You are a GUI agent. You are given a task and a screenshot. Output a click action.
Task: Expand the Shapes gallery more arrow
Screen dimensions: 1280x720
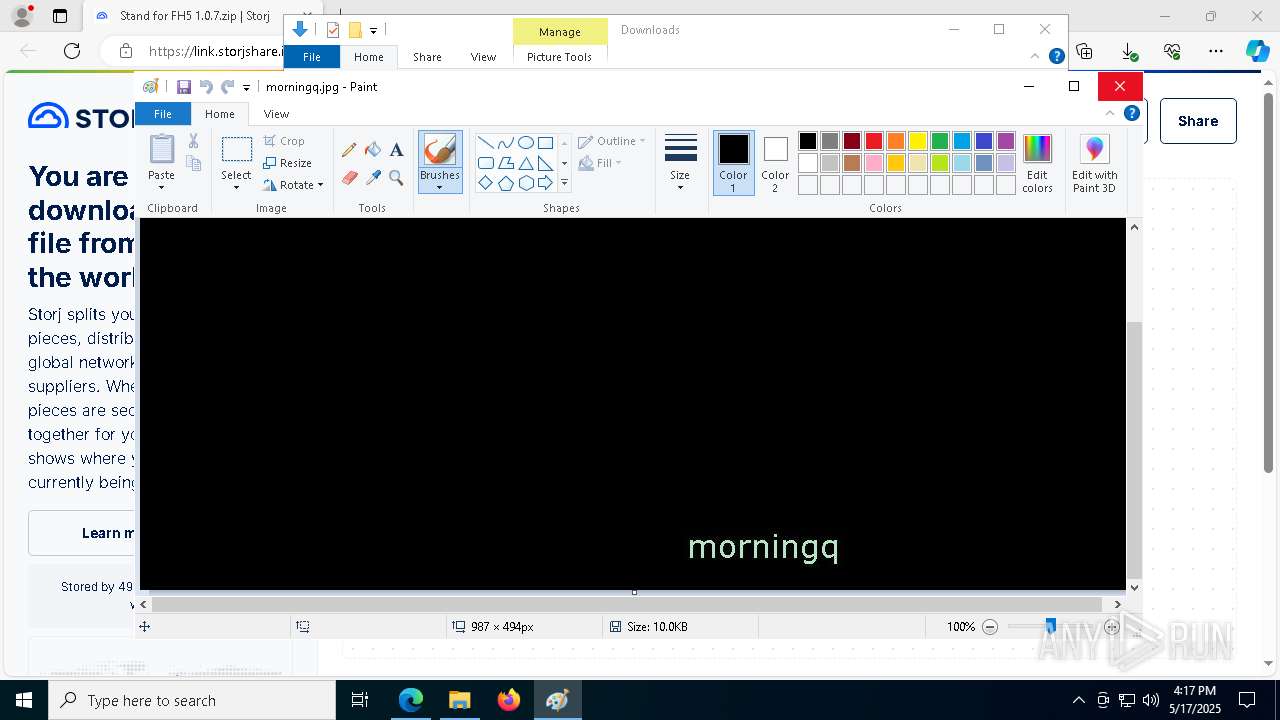[x=564, y=183]
